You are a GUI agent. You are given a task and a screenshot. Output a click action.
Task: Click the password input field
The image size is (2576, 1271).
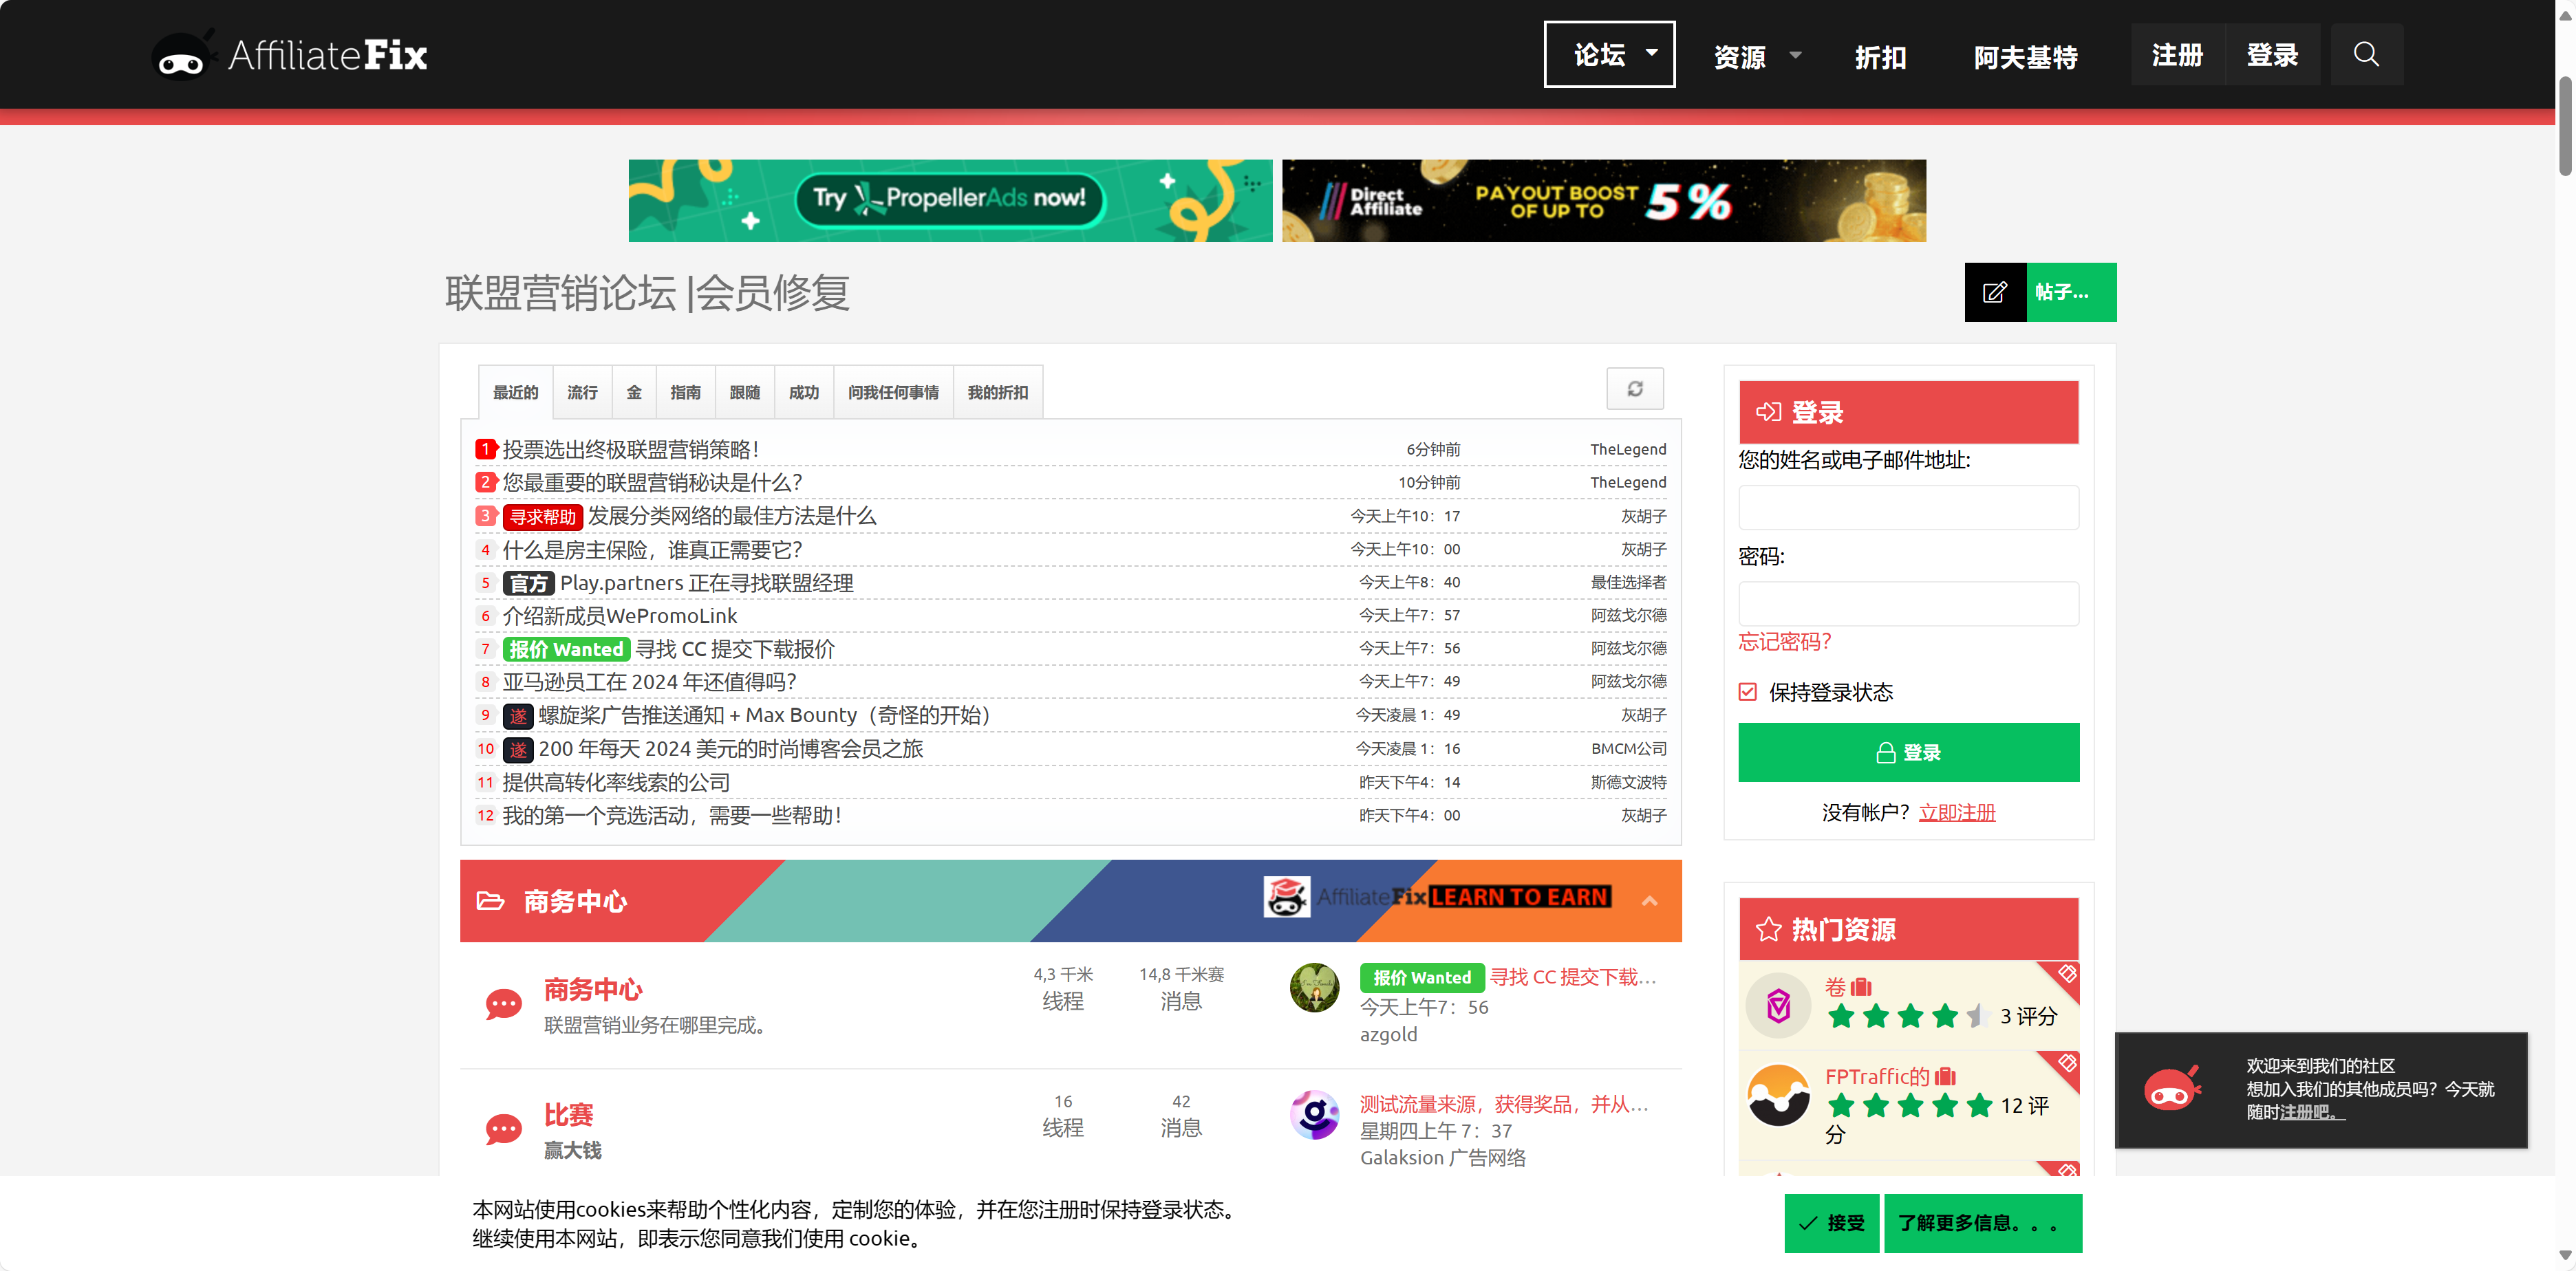tap(1908, 604)
